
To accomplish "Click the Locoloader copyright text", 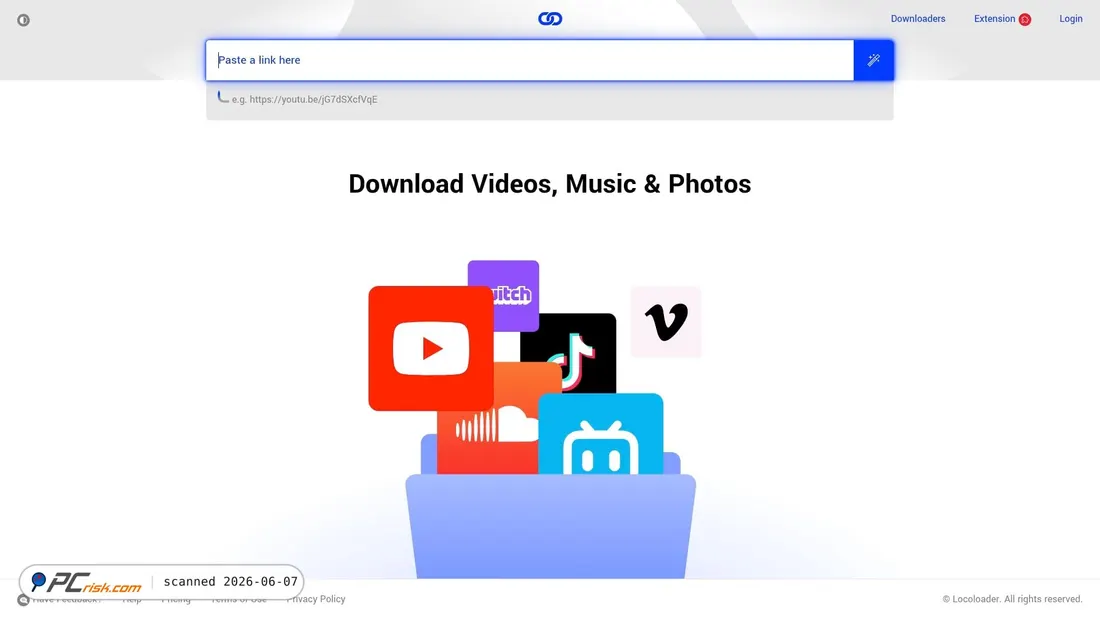I will (x=1012, y=599).
